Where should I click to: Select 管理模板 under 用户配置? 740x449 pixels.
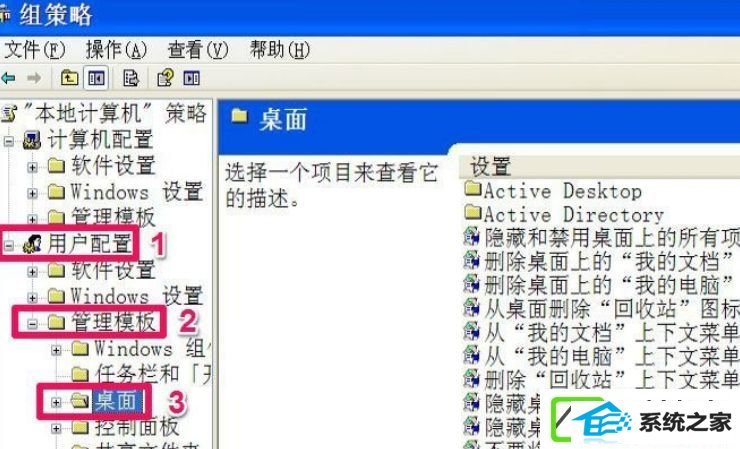pyautogui.click(x=113, y=322)
